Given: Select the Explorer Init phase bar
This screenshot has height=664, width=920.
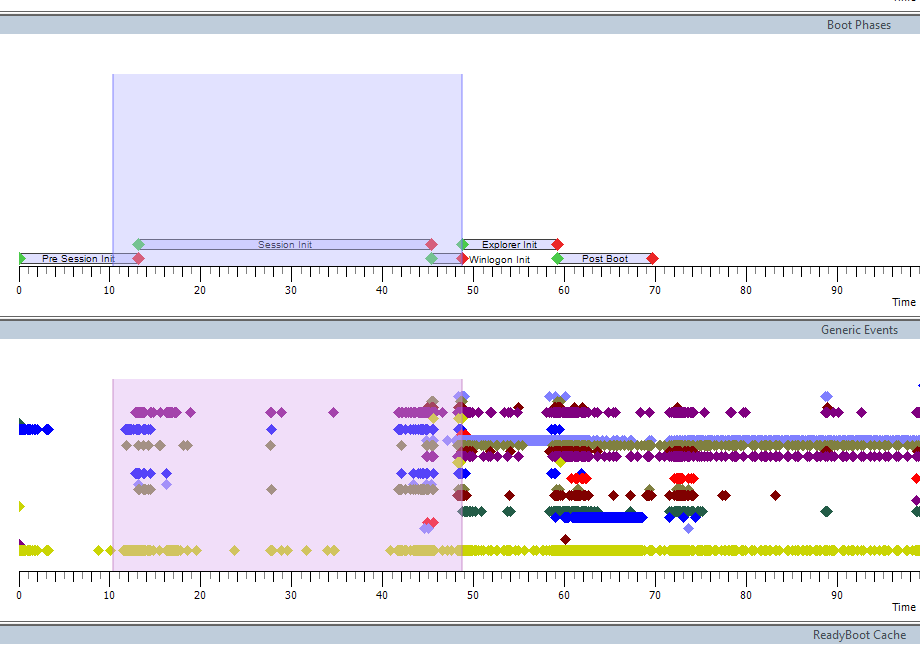Looking at the screenshot, I should click(510, 245).
